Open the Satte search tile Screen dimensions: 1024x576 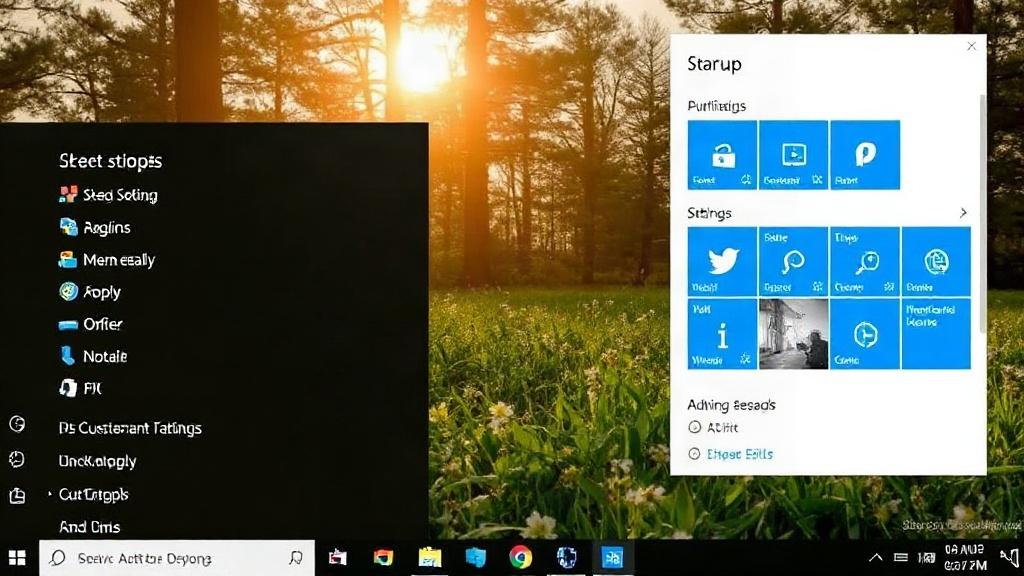[x=793, y=261]
